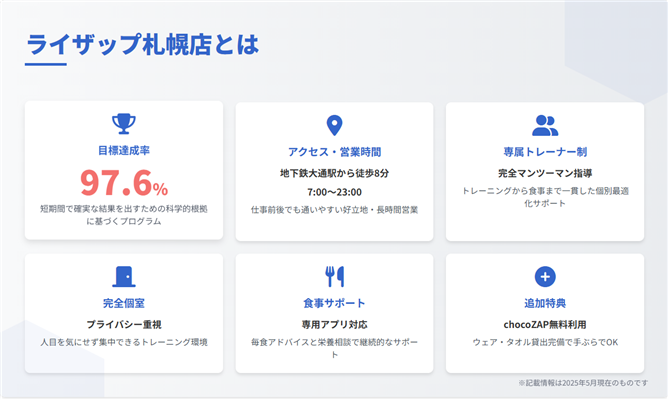
Task: Click the text 専用アプリ対応
Action: [x=334, y=325]
